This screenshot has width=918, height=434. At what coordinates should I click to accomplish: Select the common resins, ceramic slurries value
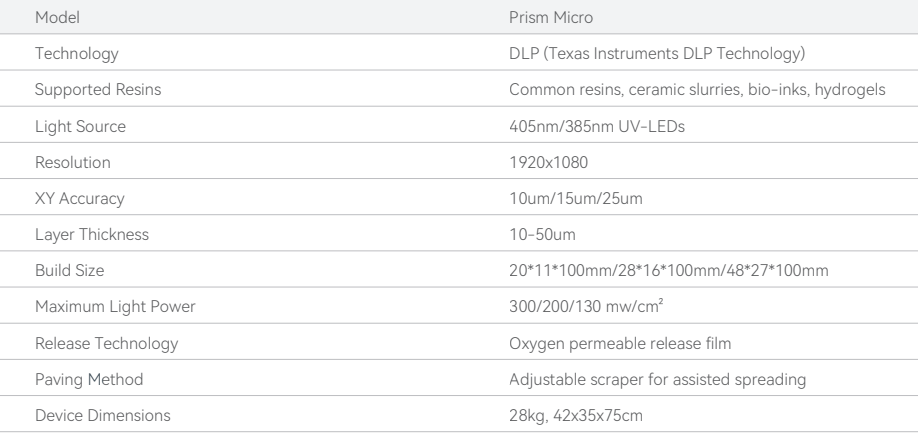click(695, 90)
